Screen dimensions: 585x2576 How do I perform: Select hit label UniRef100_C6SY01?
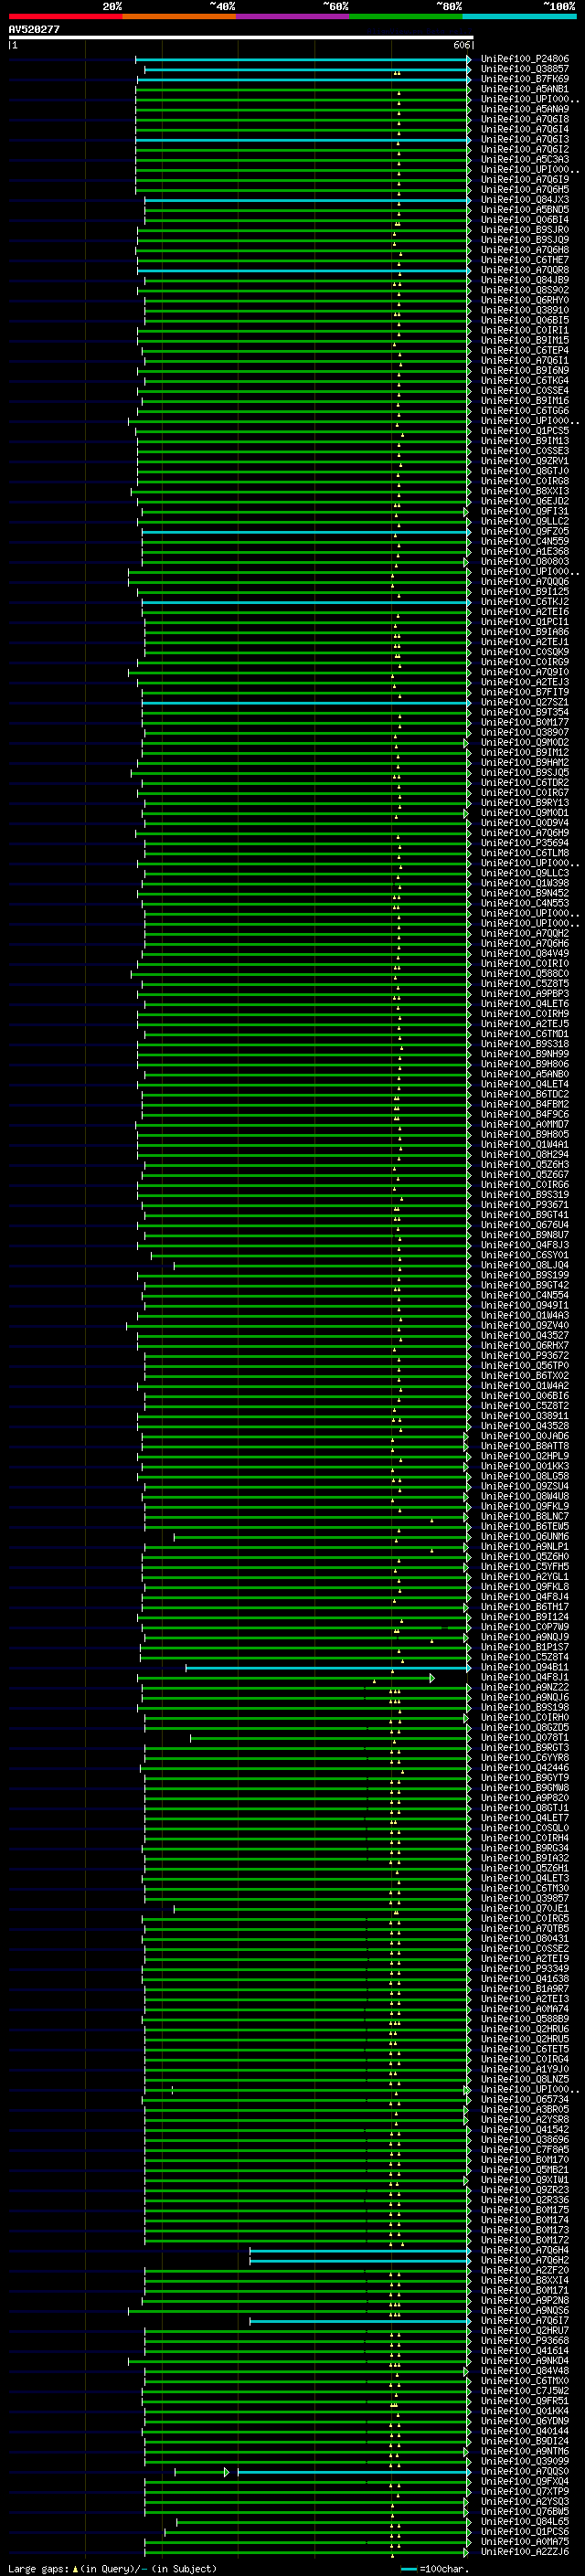524,1255
